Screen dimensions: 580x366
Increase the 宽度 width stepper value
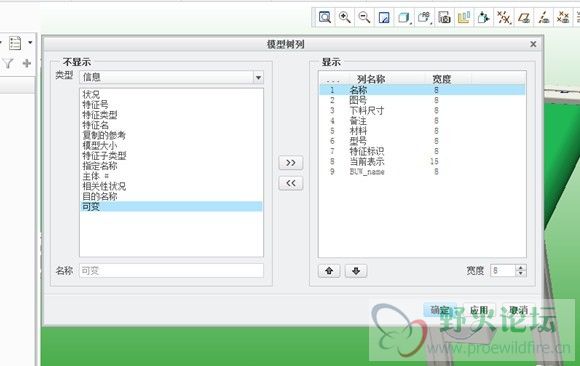(x=521, y=268)
